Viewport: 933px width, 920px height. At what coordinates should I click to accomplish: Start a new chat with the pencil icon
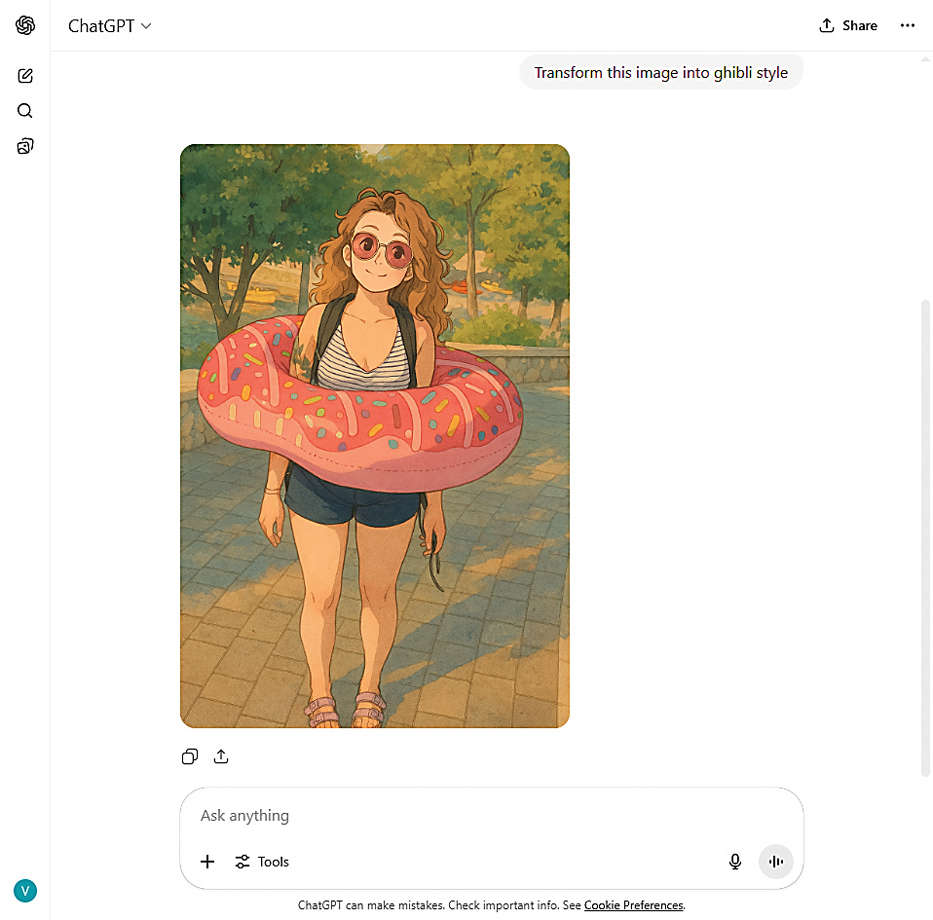25,76
